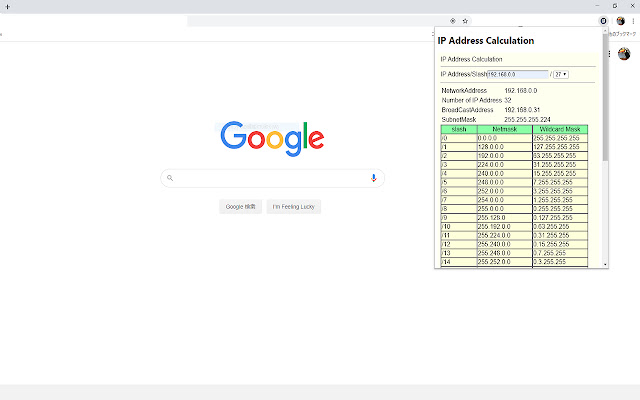Screen dimensions: 640x400
Task: Click wildcard cell 0.255.255.255
Action: 560,209
